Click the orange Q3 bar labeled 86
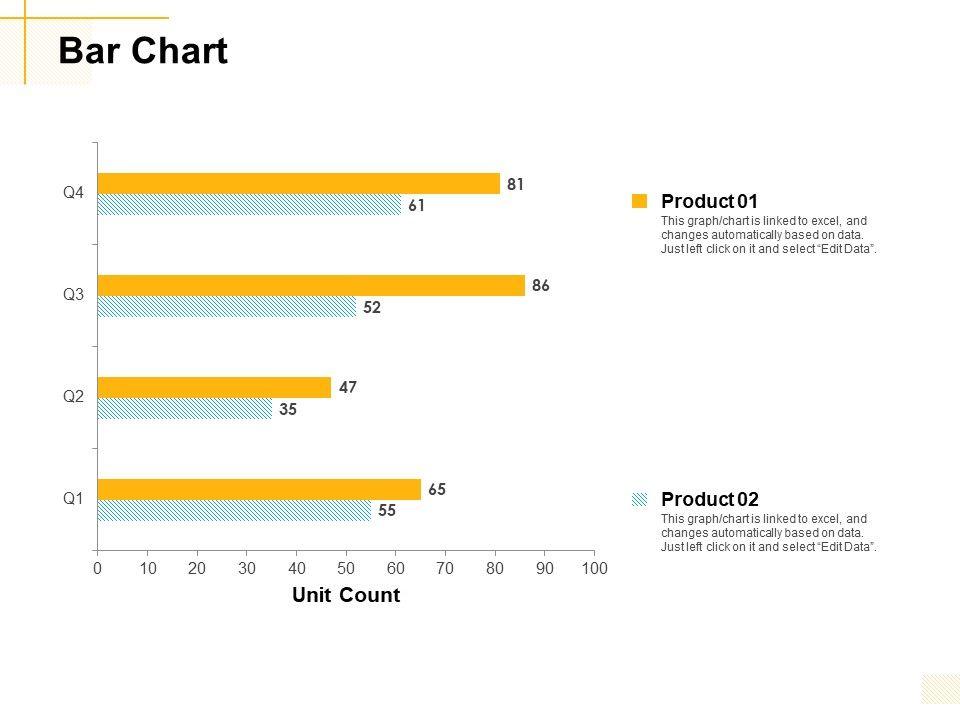960x720 pixels. click(x=311, y=285)
